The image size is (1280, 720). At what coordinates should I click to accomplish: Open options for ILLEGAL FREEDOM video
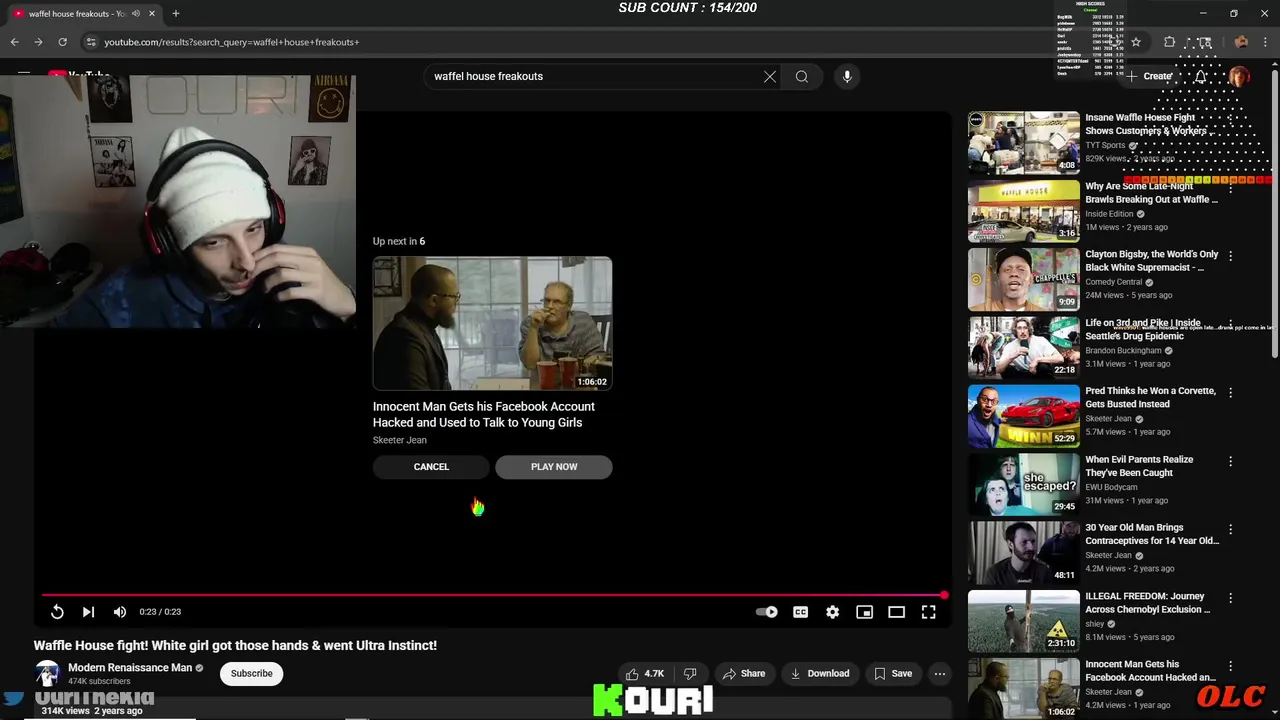click(x=1231, y=598)
